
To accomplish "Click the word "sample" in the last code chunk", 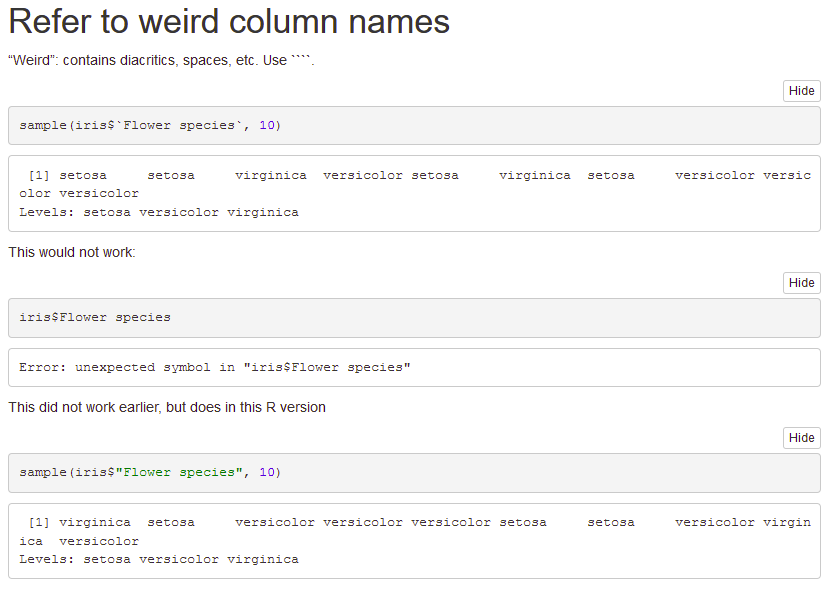I will tap(43, 472).
